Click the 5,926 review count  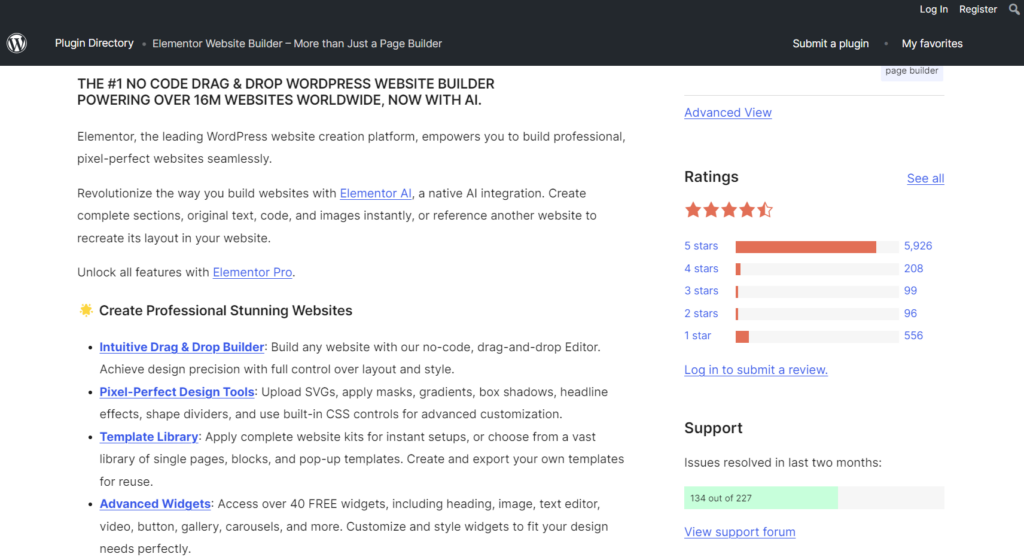click(x=918, y=246)
